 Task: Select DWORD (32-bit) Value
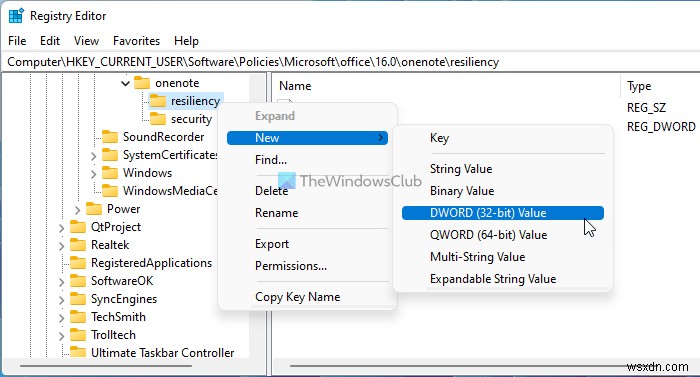point(503,213)
